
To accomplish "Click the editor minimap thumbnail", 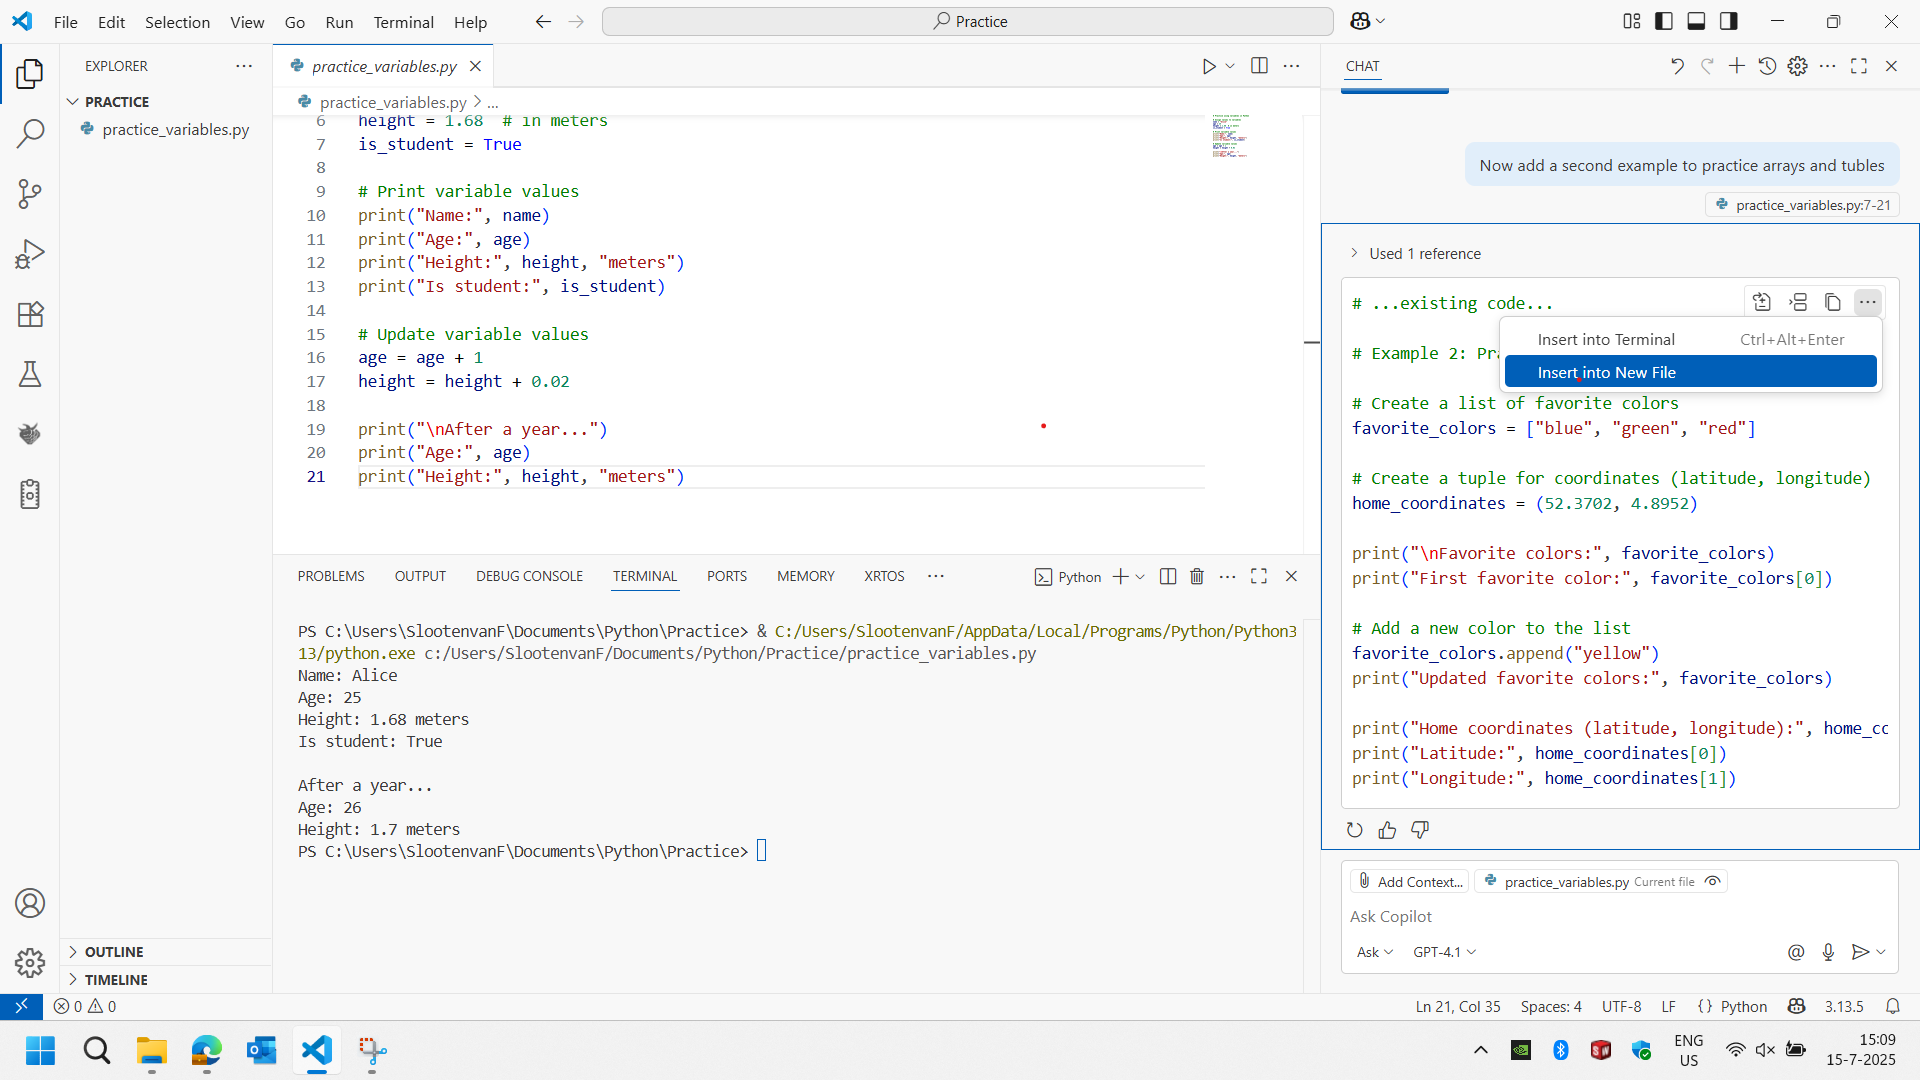I will pos(1230,136).
